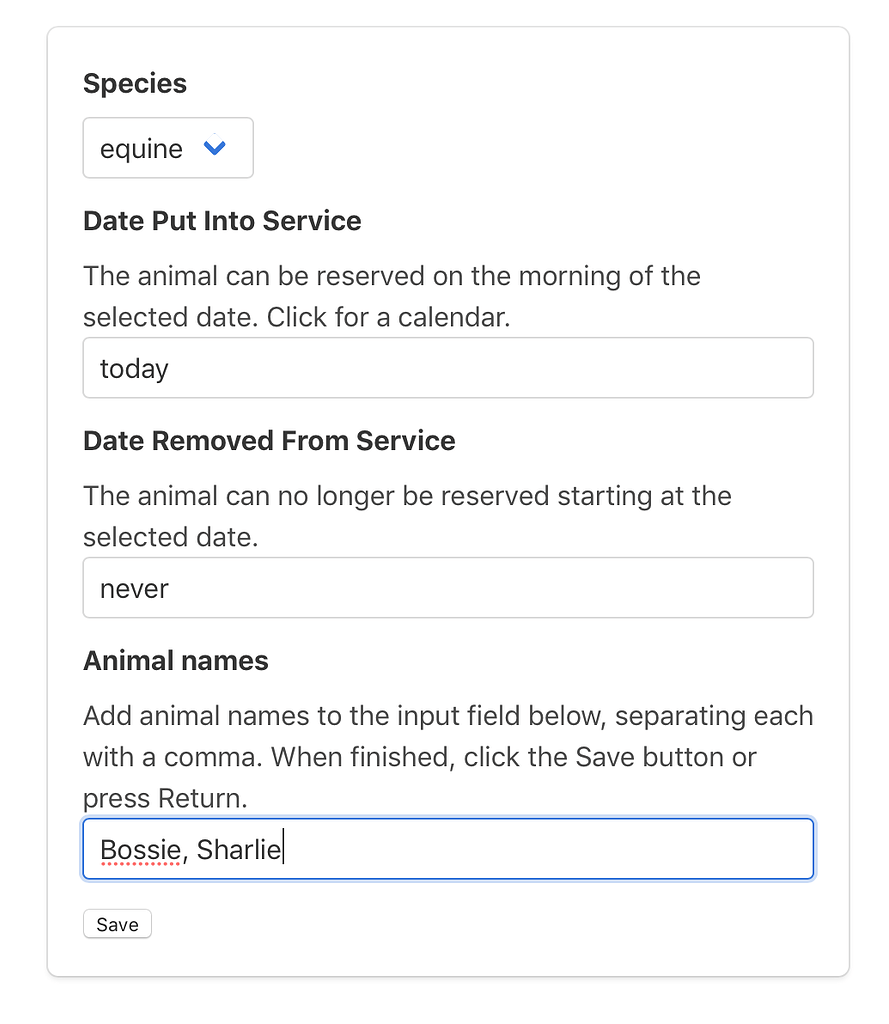
Task: Click the Animal names heading
Action: pos(176,661)
